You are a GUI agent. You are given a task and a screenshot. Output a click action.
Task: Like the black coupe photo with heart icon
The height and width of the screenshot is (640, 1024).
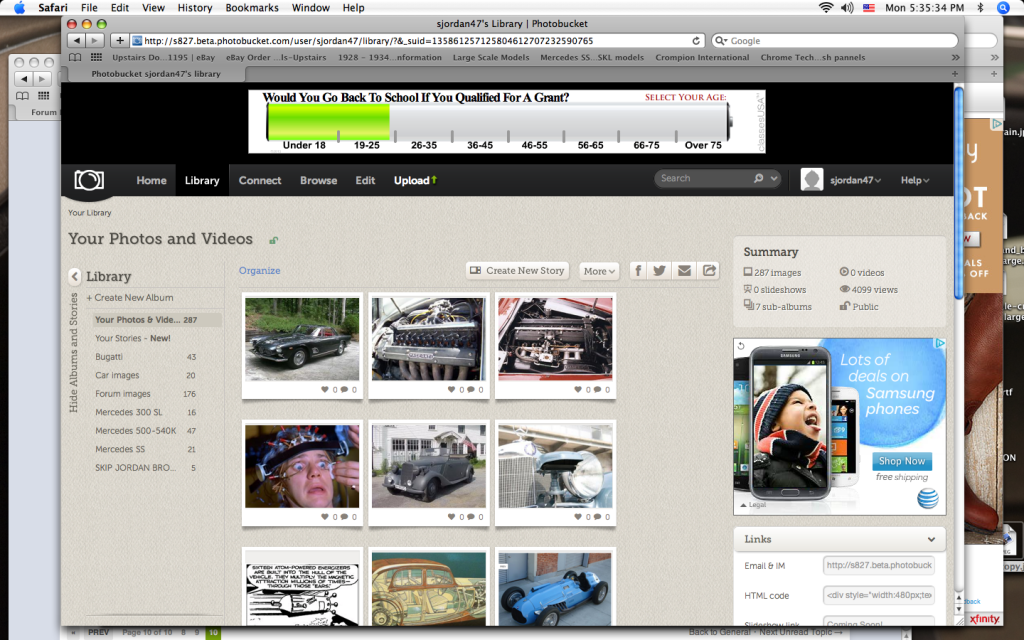tap(325, 389)
